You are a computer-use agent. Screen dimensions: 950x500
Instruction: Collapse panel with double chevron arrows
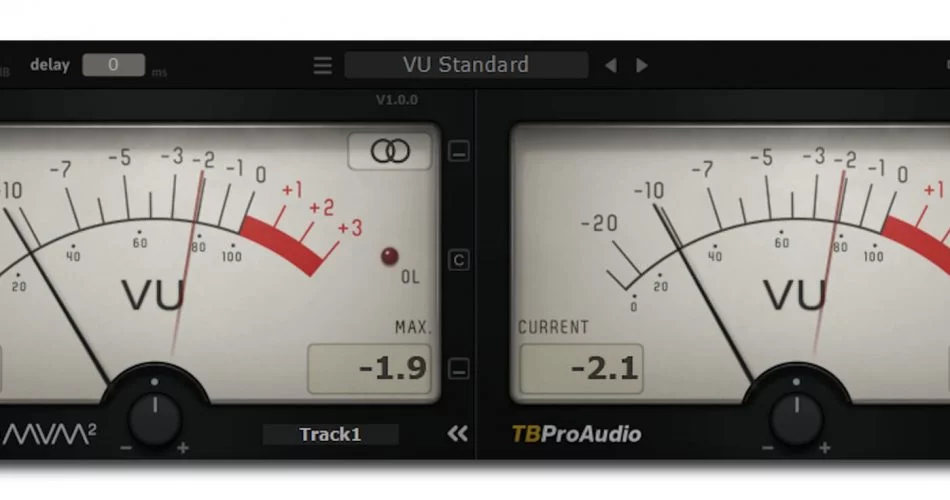pos(457,433)
